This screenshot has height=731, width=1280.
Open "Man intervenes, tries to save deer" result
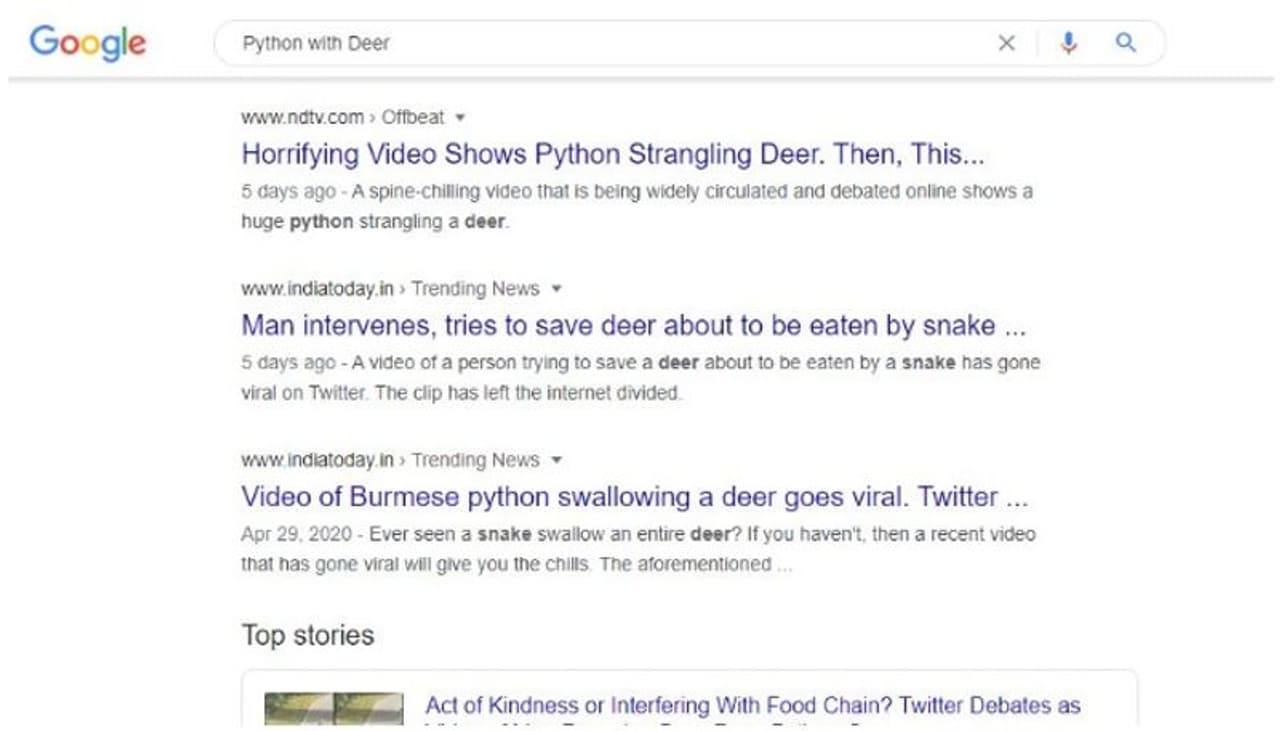tap(633, 325)
